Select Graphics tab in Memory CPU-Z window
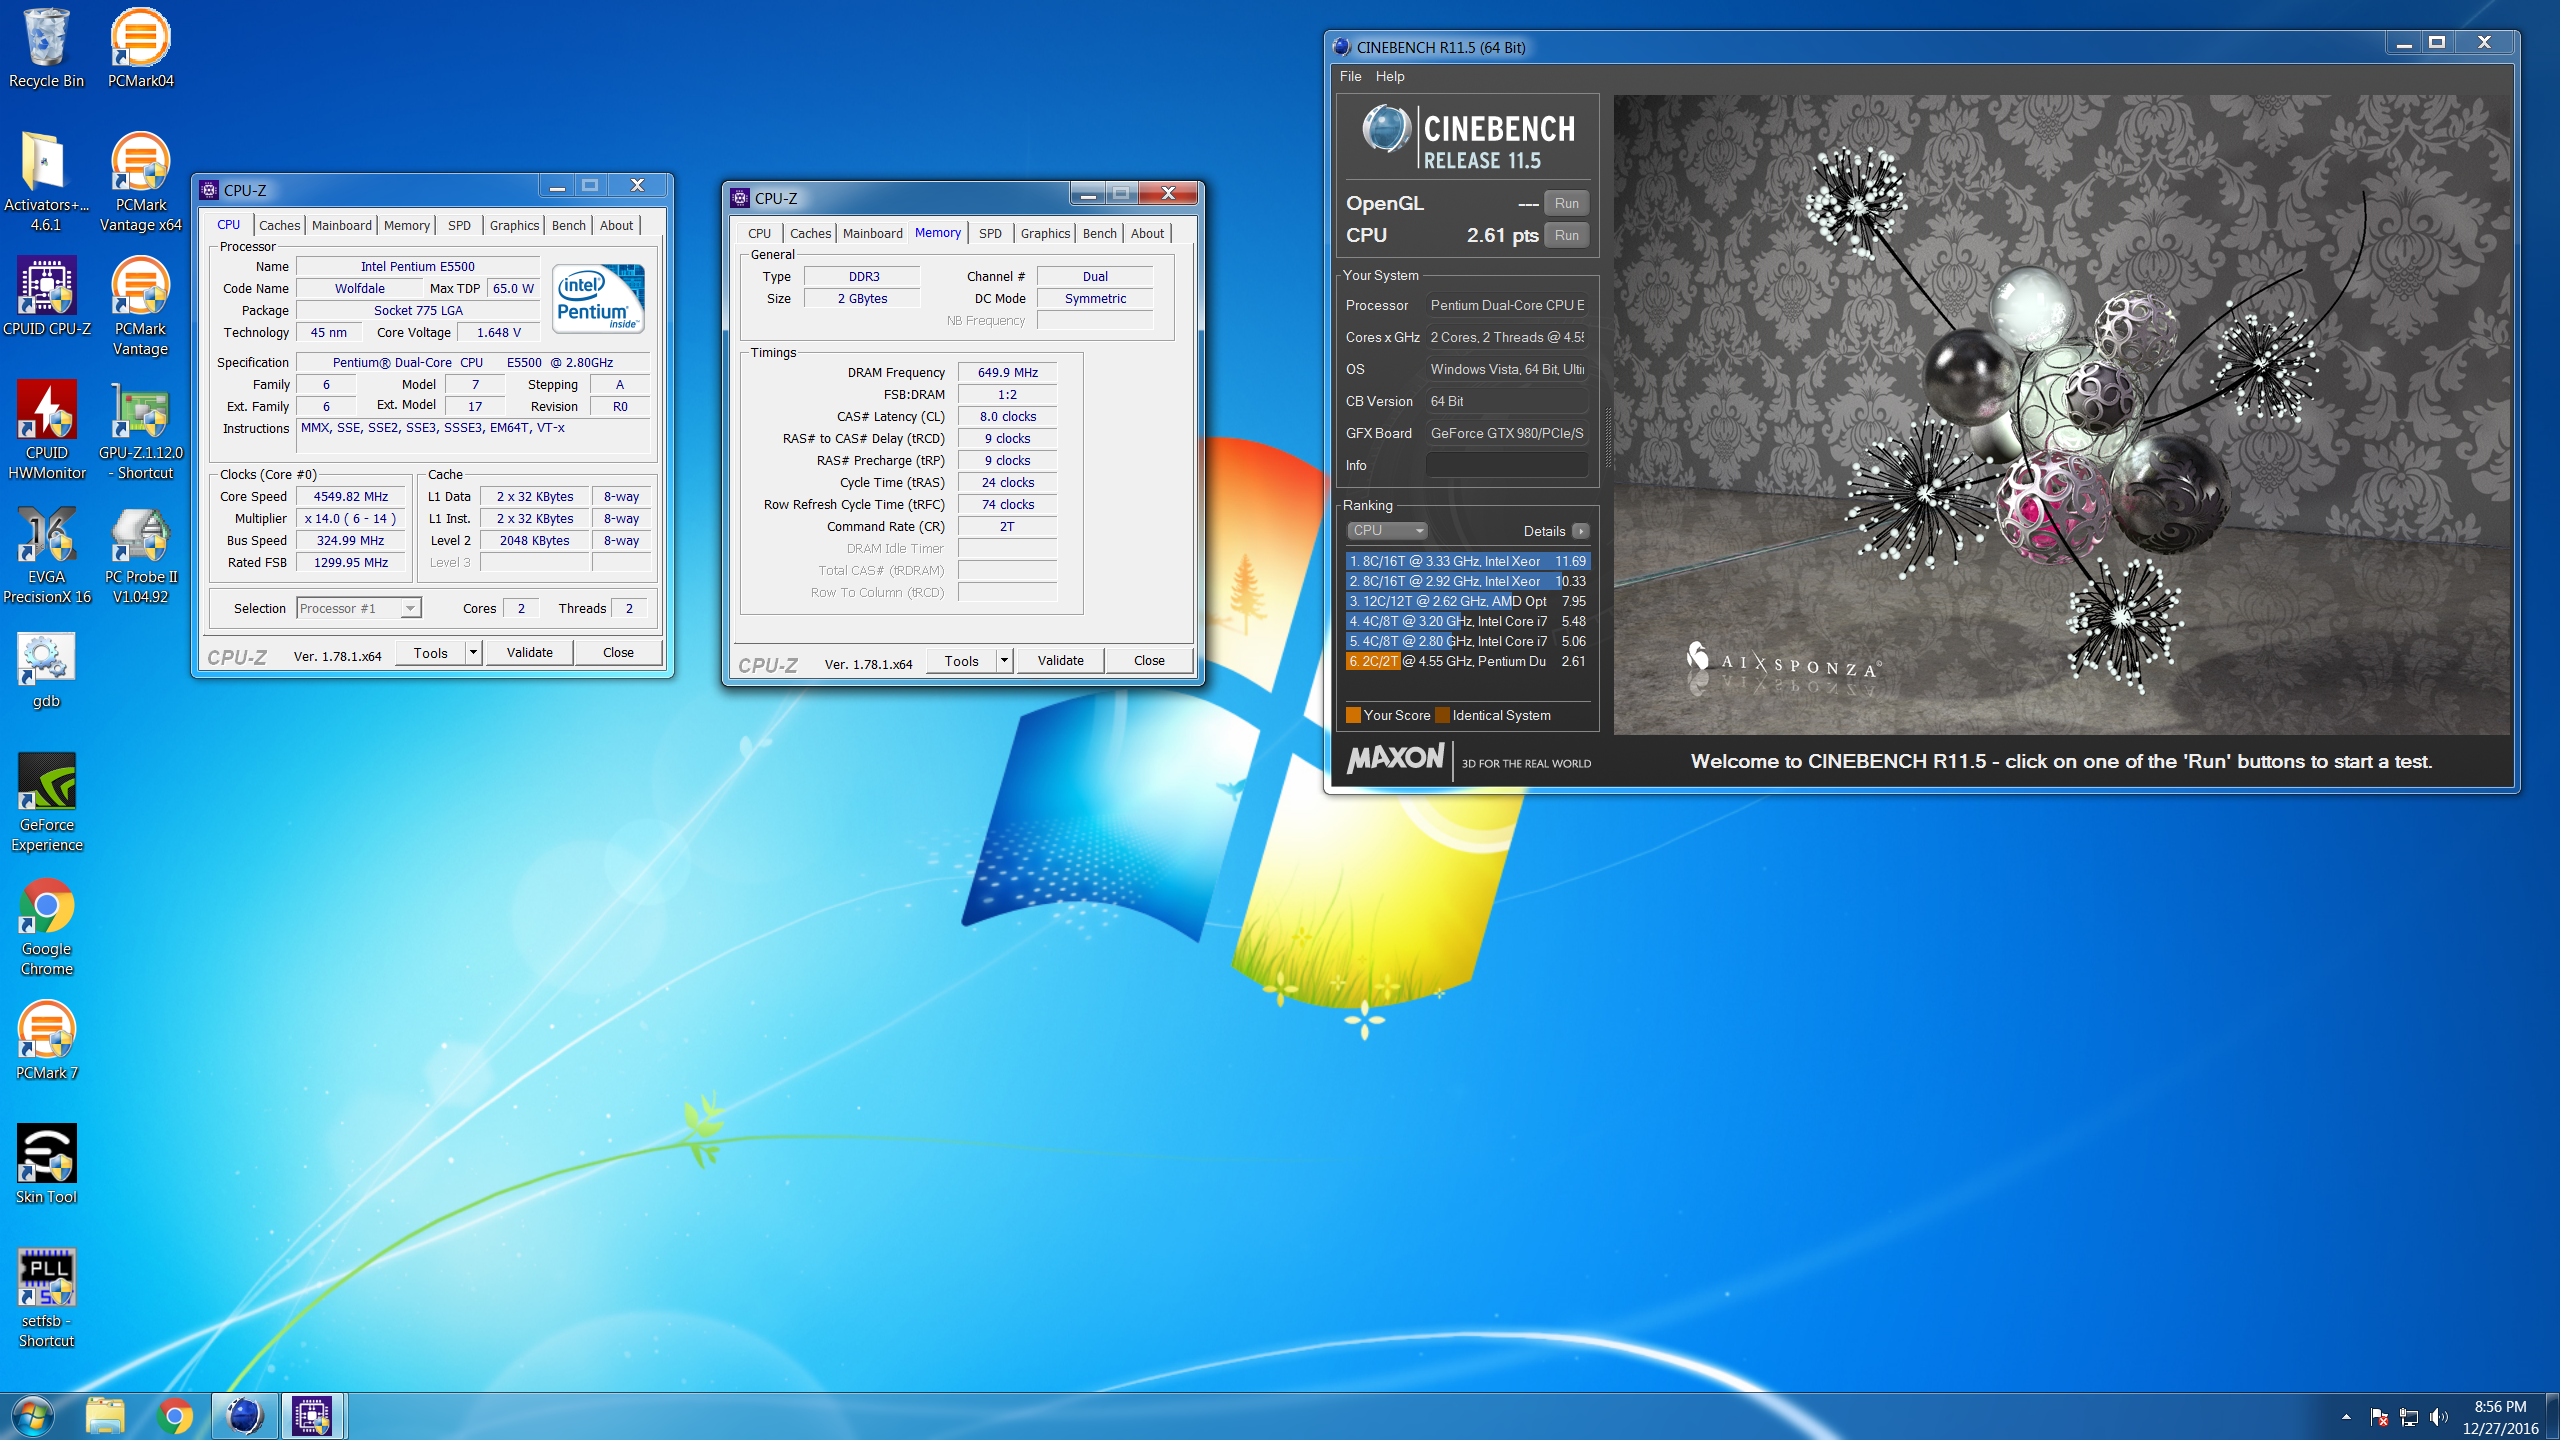 coord(1045,234)
